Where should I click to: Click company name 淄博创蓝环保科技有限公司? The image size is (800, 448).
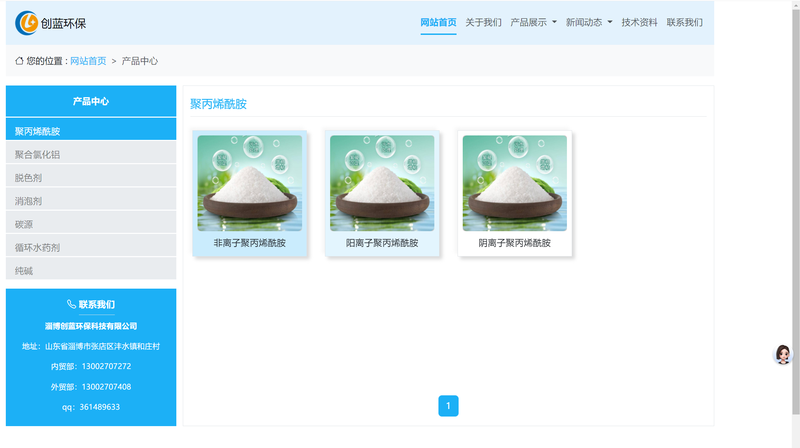pyautogui.click(x=91, y=326)
